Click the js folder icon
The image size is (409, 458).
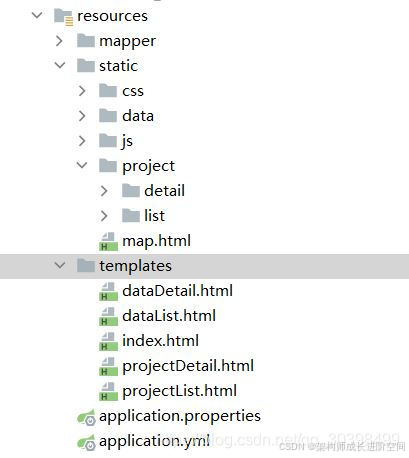pos(108,140)
